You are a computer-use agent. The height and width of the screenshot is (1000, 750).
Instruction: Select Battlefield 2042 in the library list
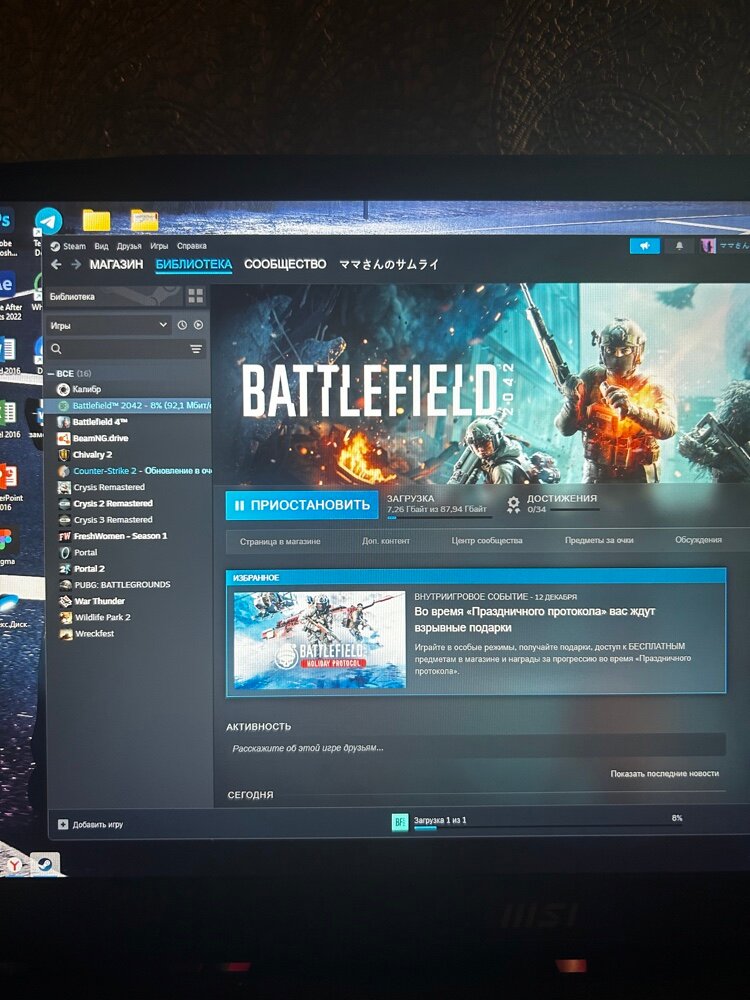tap(128, 406)
